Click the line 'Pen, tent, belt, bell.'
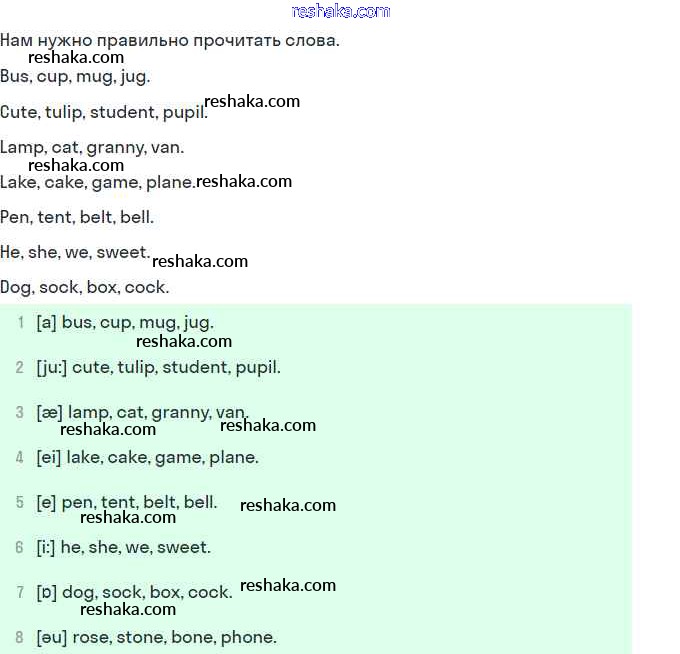The height and width of the screenshot is (654, 680). (77, 217)
